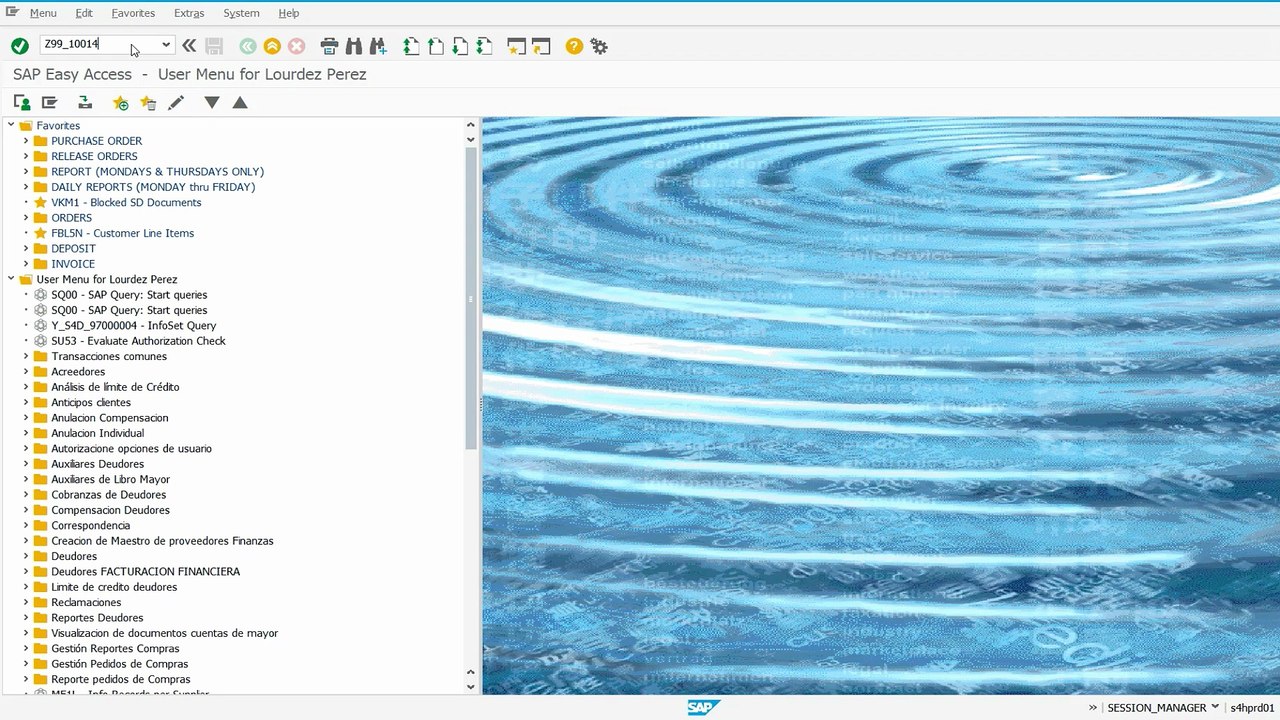Select SU53 - Evaluate Authorization Check

pyautogui.click(x=138, y=341)
